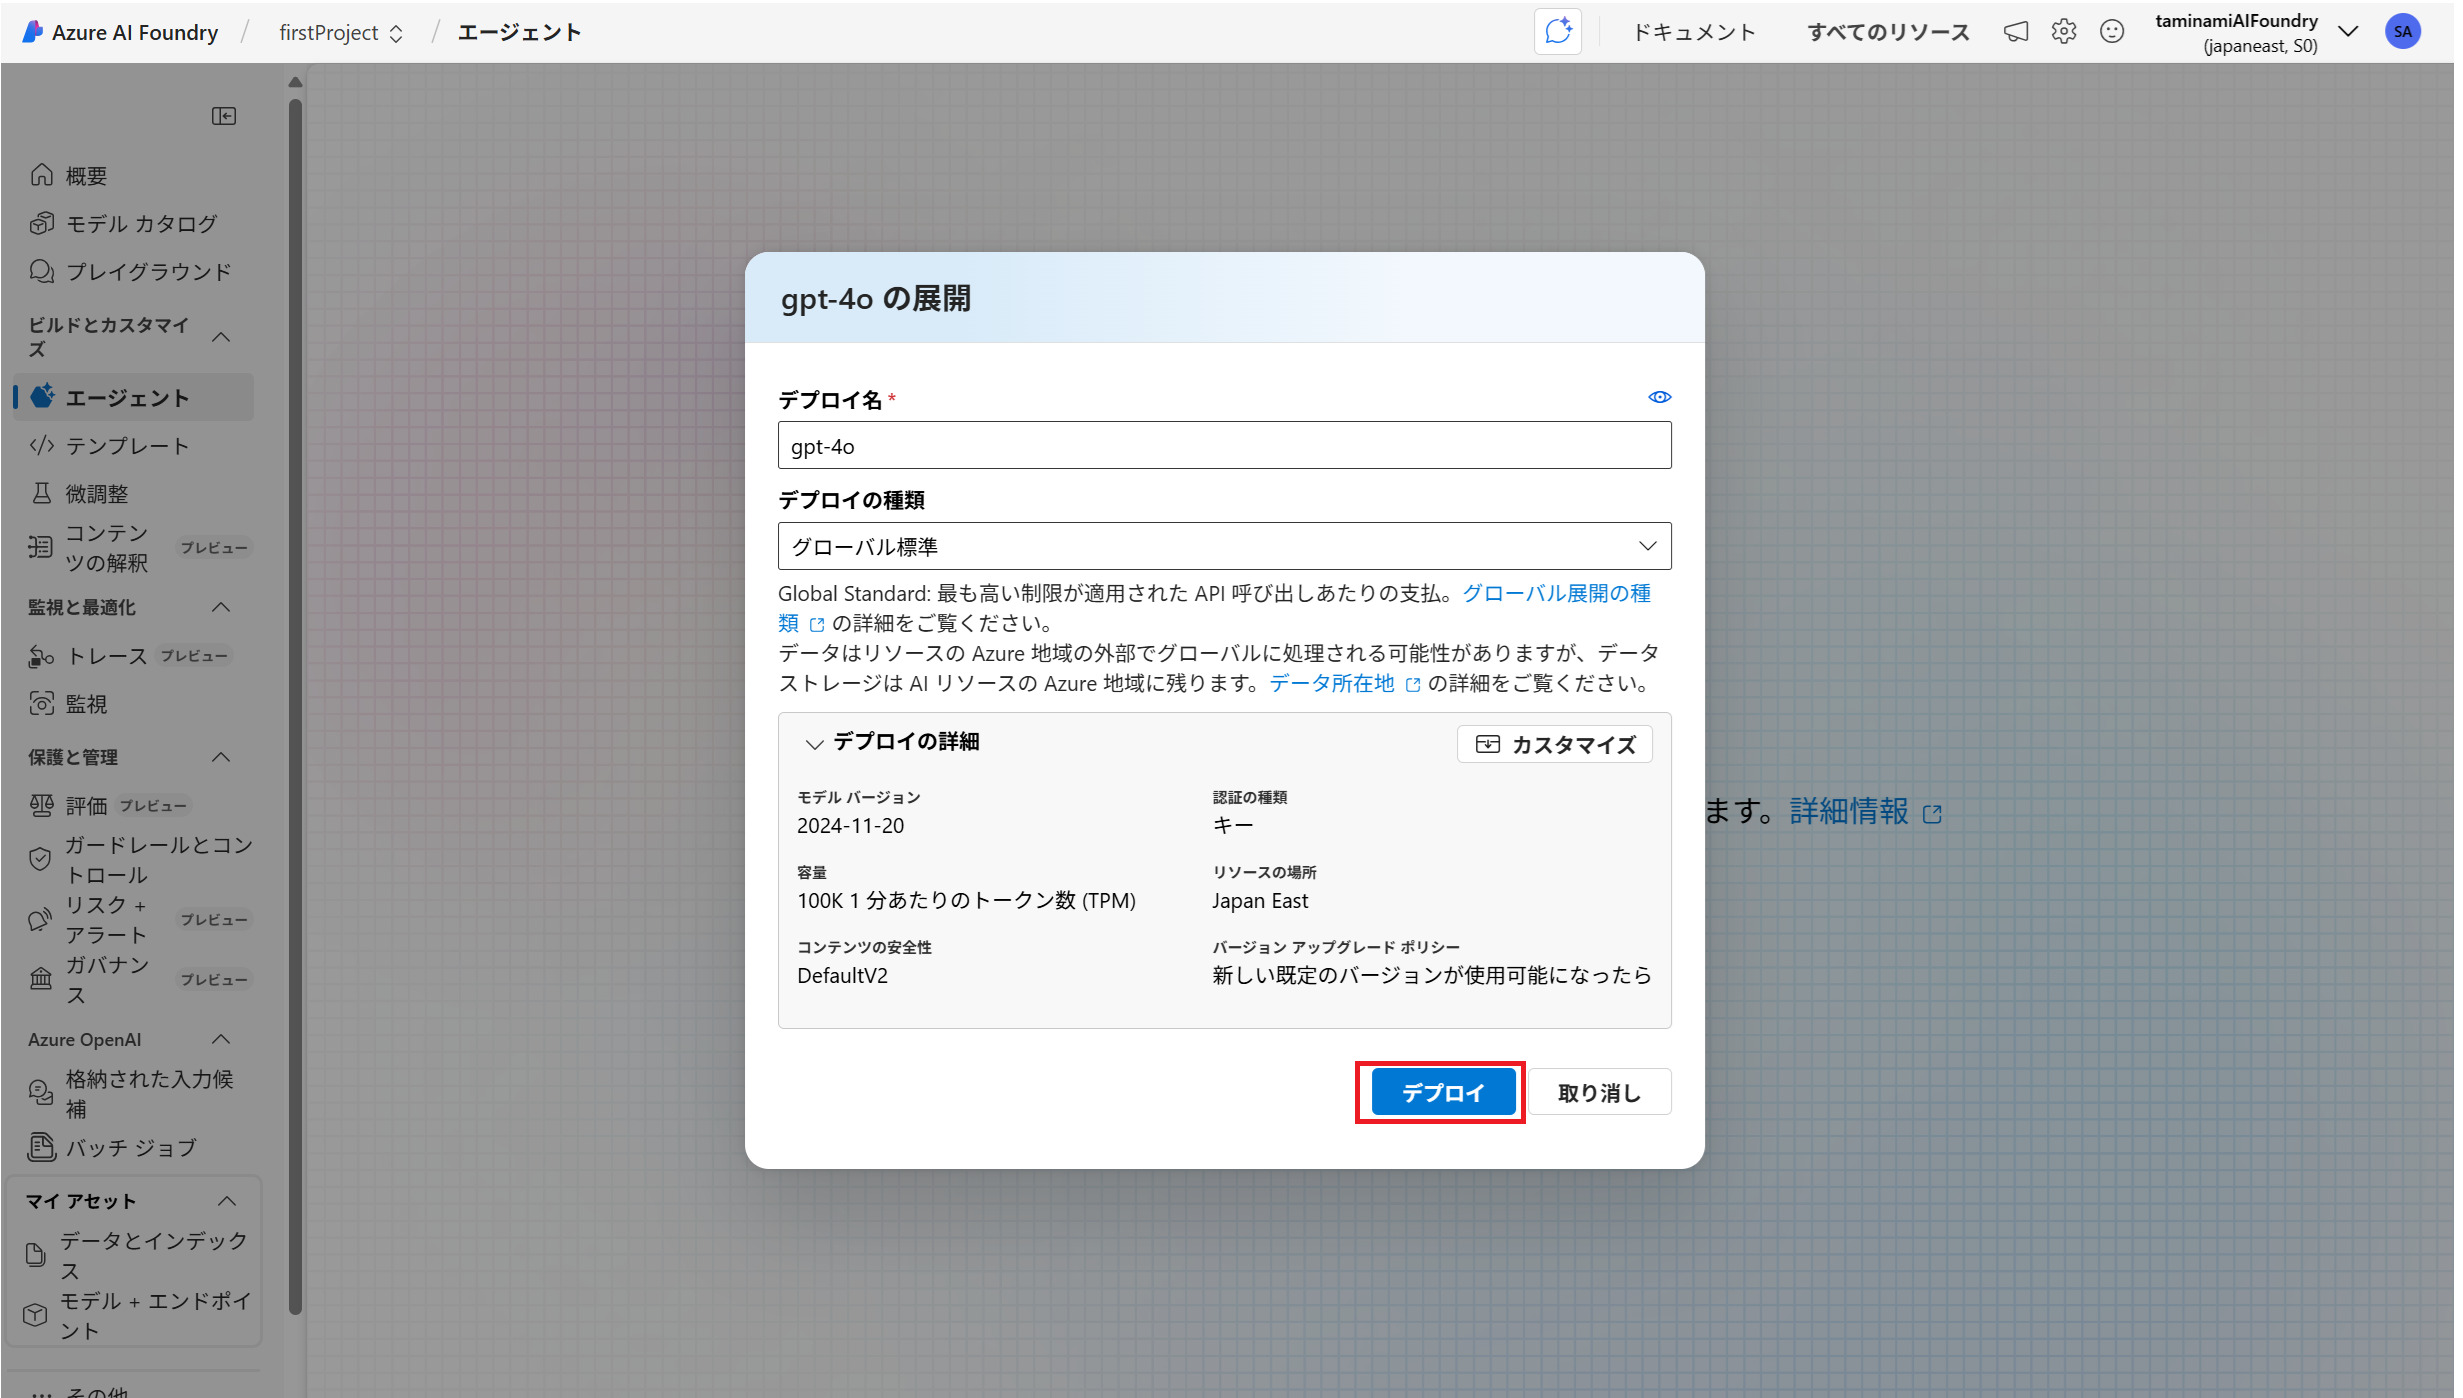This screenshot has height=1398, width=2463.
Task: Open ドキュメント in top bar
Action: (1694, 32)
